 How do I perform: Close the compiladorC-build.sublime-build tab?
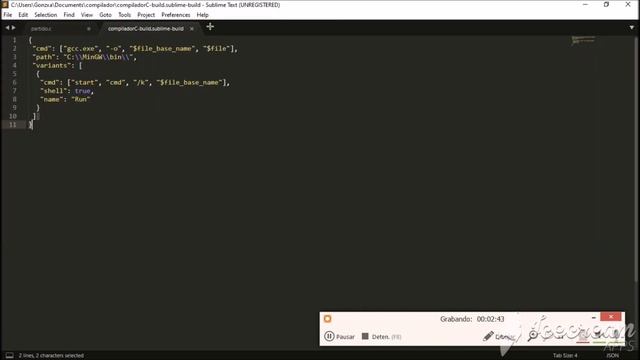[x=192, y=29]
